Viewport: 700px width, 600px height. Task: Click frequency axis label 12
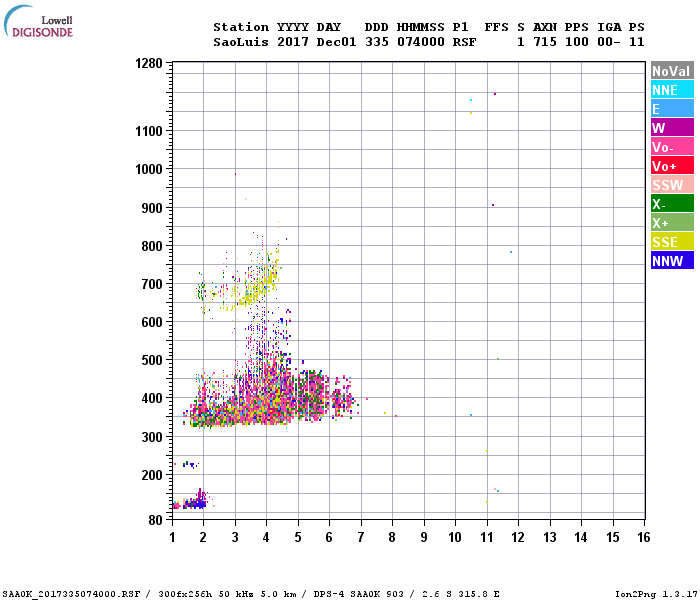(x=518, y=537)
